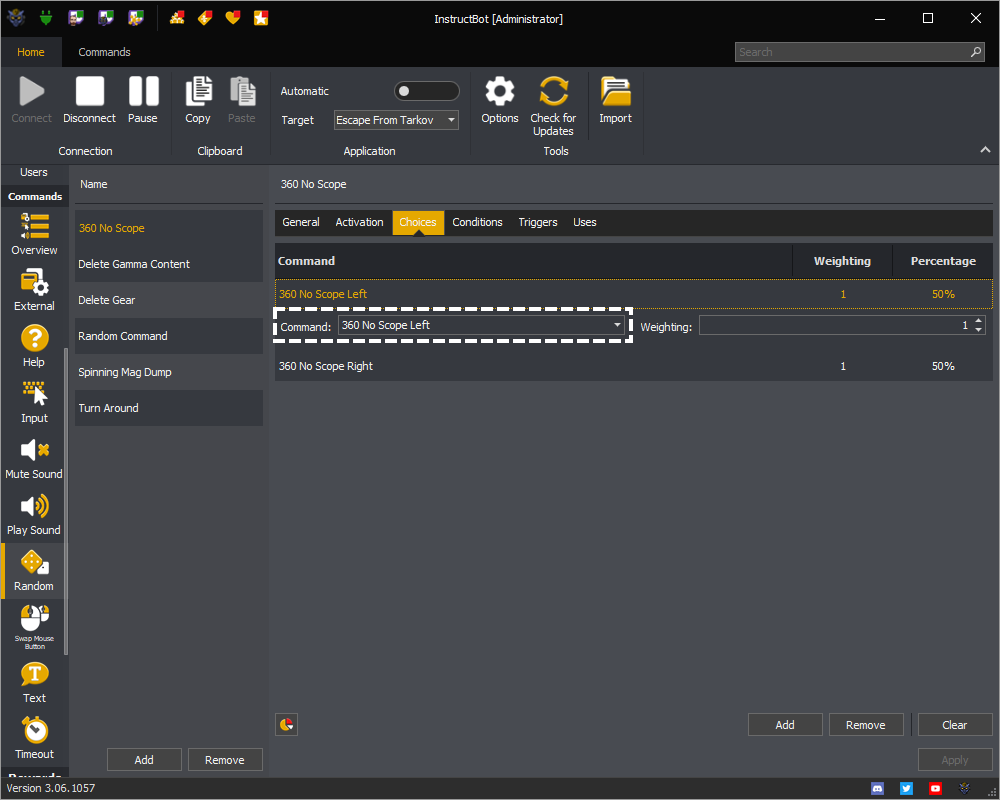The height and width of the screenshot is (800, 1000).
Task: Select Spinning Mag Dump command
Action: [168, 372]
